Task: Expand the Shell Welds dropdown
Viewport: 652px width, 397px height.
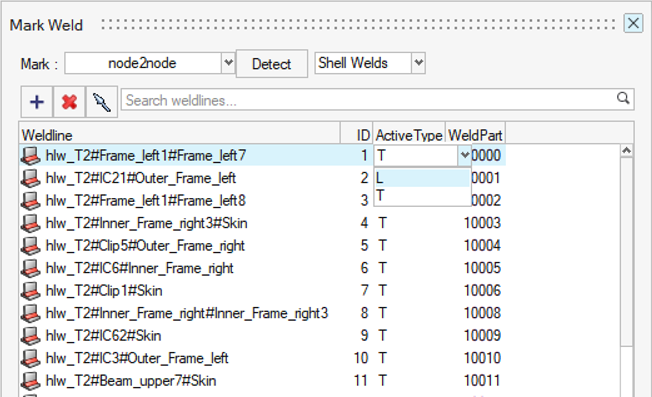Action: point(419,63)
